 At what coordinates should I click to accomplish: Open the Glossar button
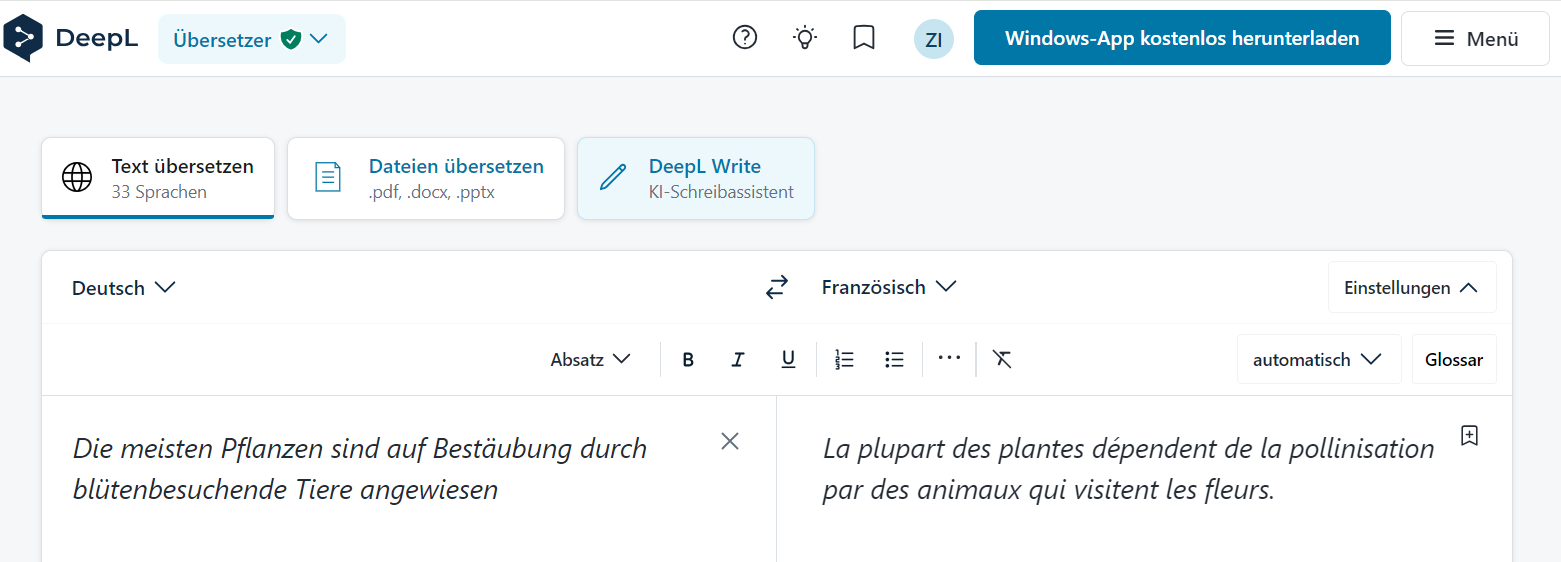(x=1454, y=360)
